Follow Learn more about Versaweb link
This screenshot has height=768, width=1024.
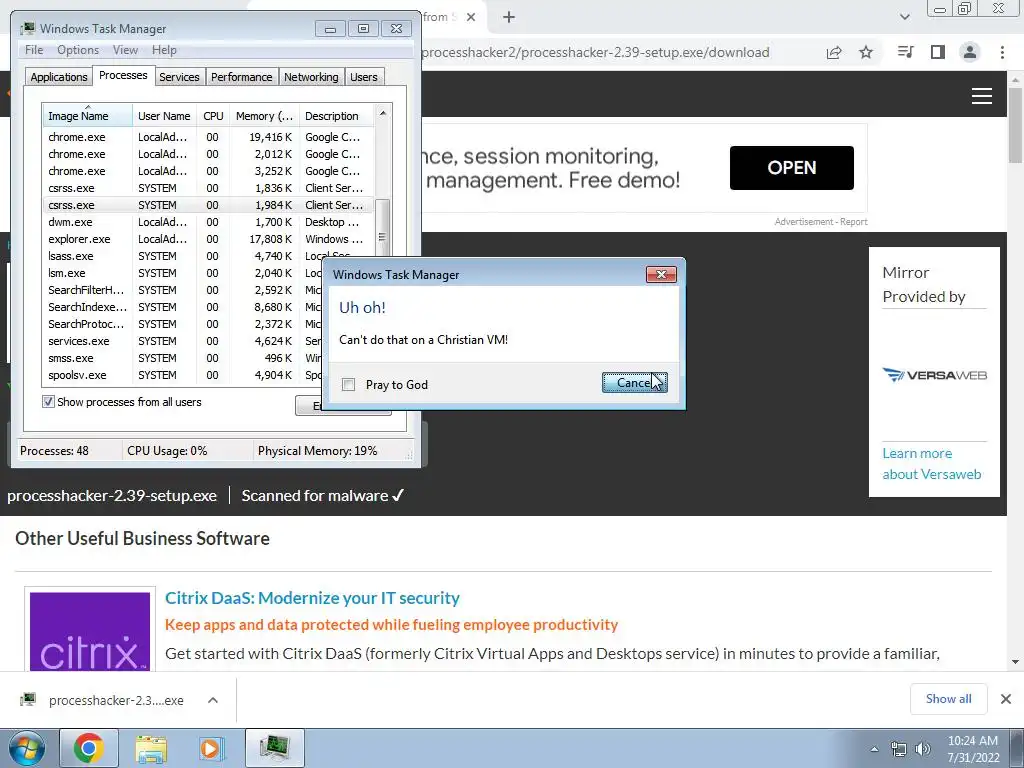[931, 464]
